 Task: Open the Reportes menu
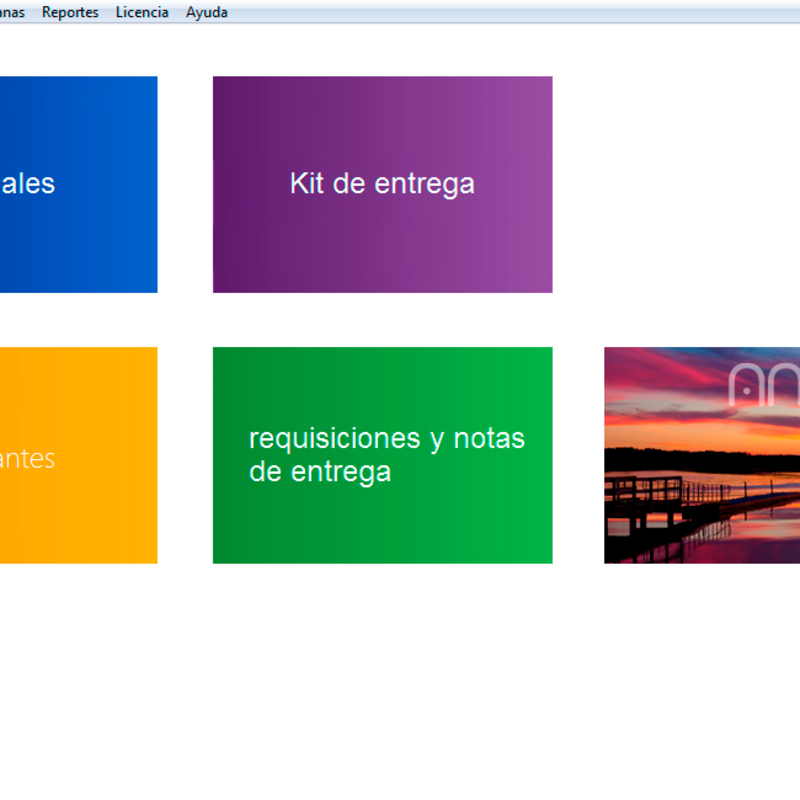(x=70, y=12)
